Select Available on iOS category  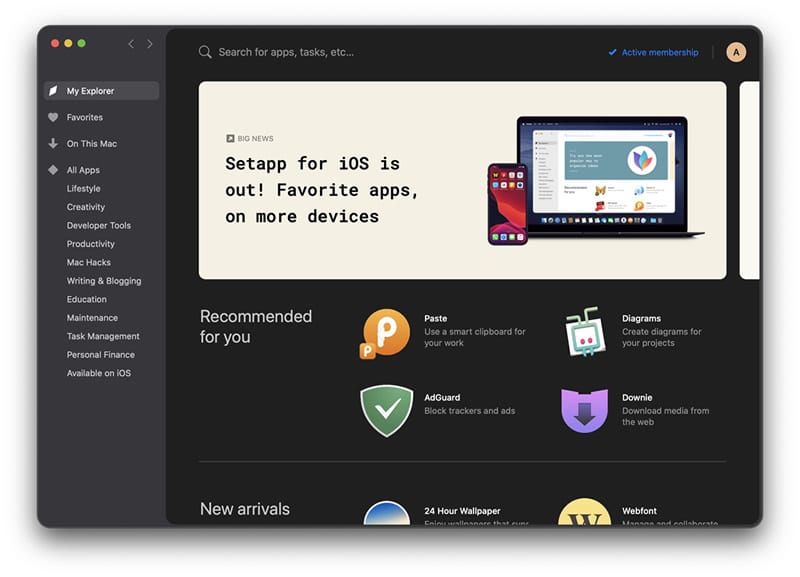[99, 373]
